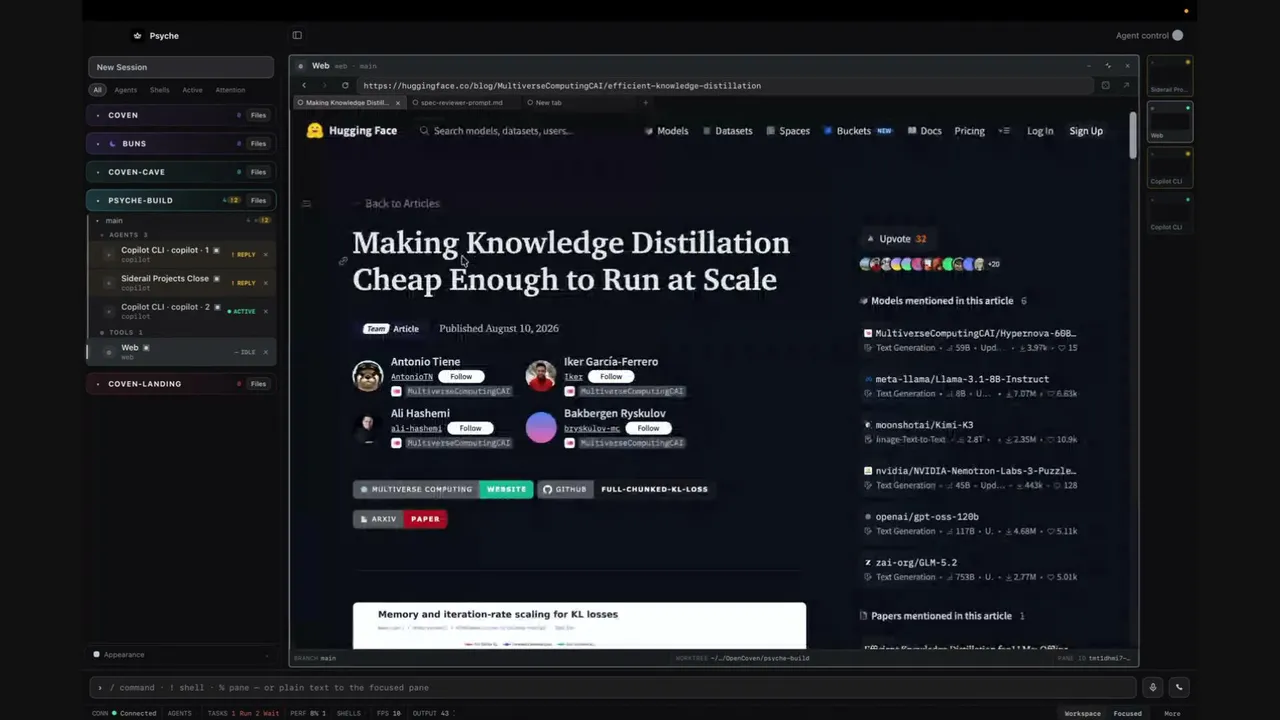
Task: Search models, datasets, users field
Action: click(502, 131)
